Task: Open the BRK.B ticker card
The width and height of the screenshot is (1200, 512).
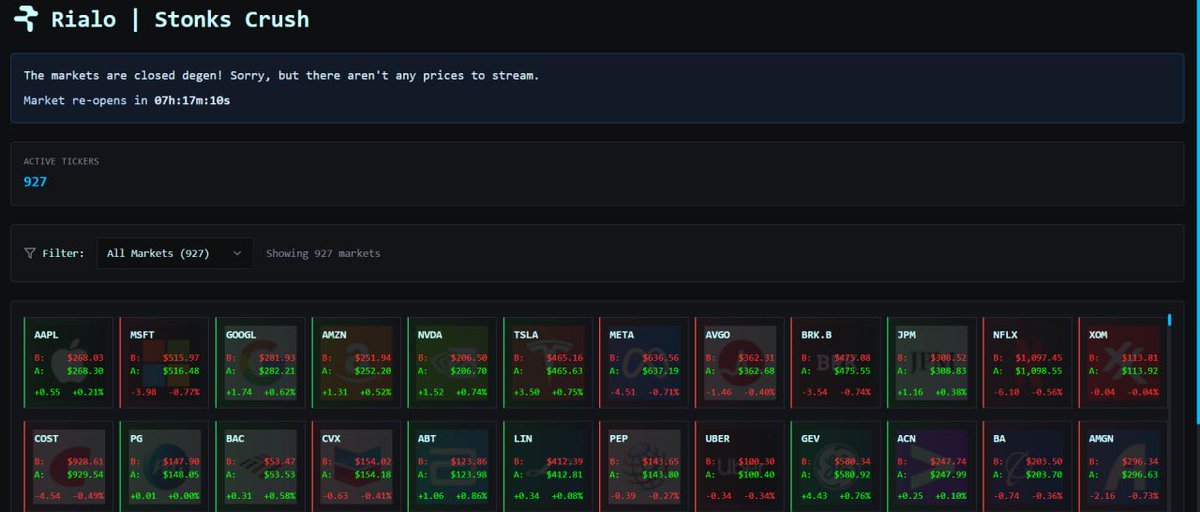Action: (x=834, y=362)
